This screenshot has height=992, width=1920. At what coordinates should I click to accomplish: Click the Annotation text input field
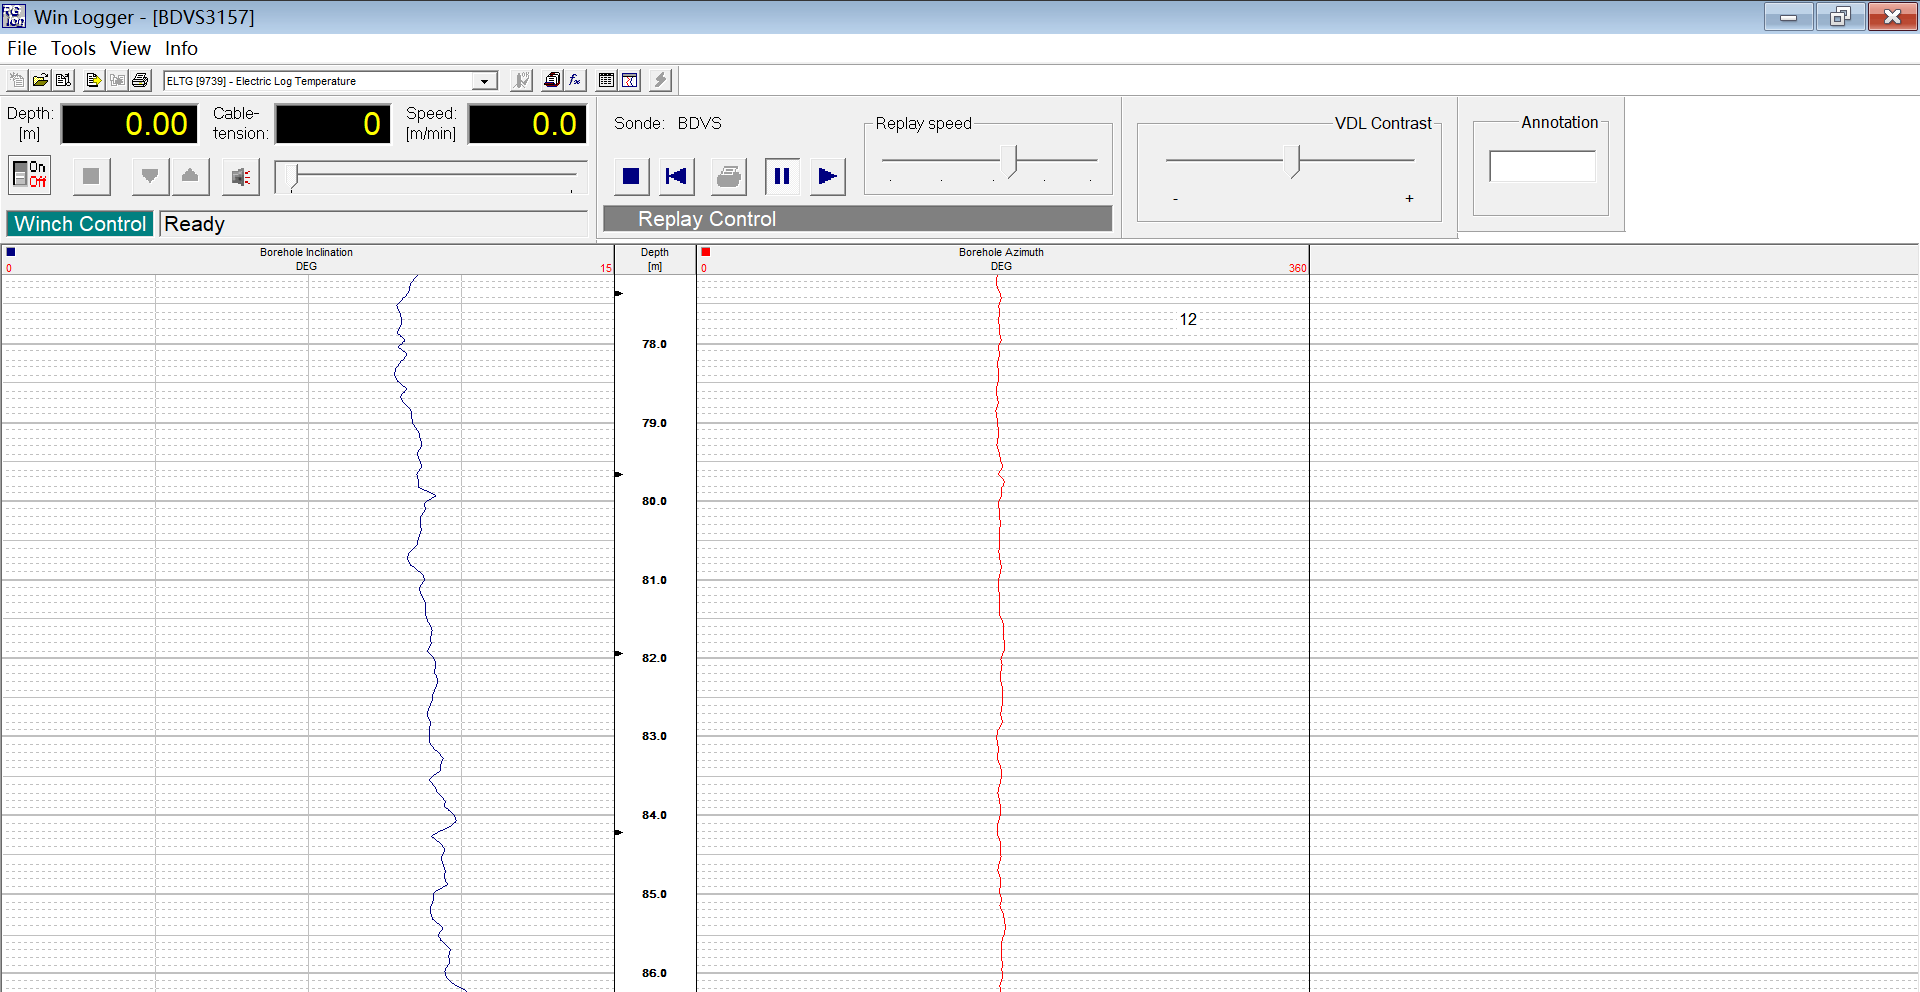1542,166
